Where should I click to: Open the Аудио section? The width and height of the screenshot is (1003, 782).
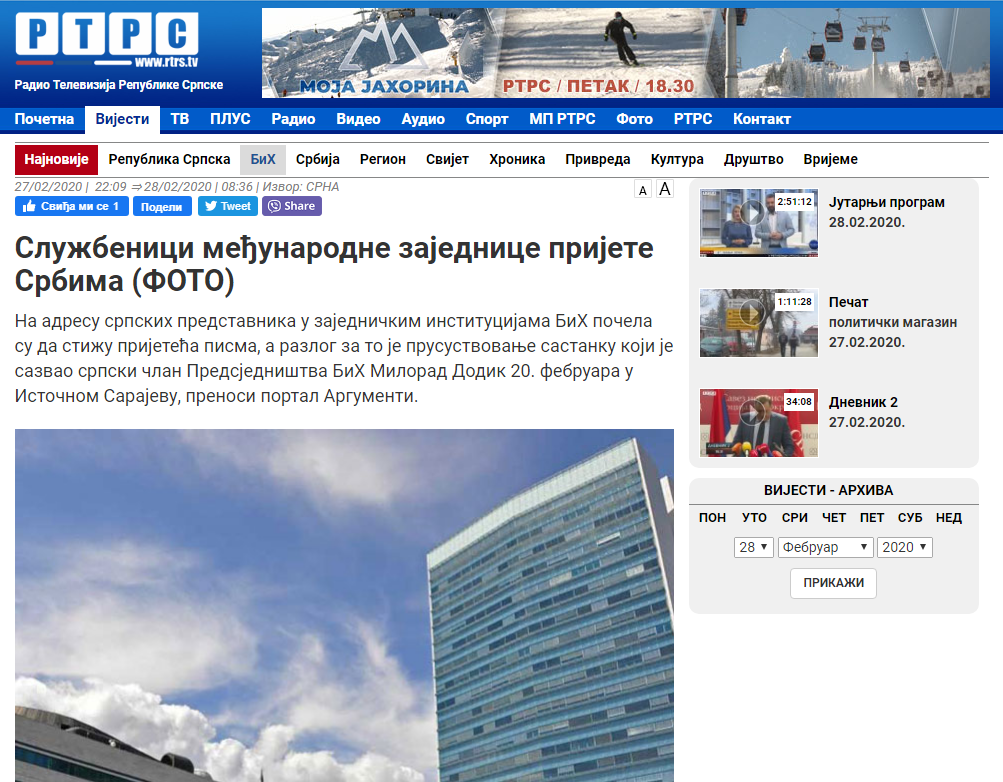pyautogui.click(x=423, y=119)
